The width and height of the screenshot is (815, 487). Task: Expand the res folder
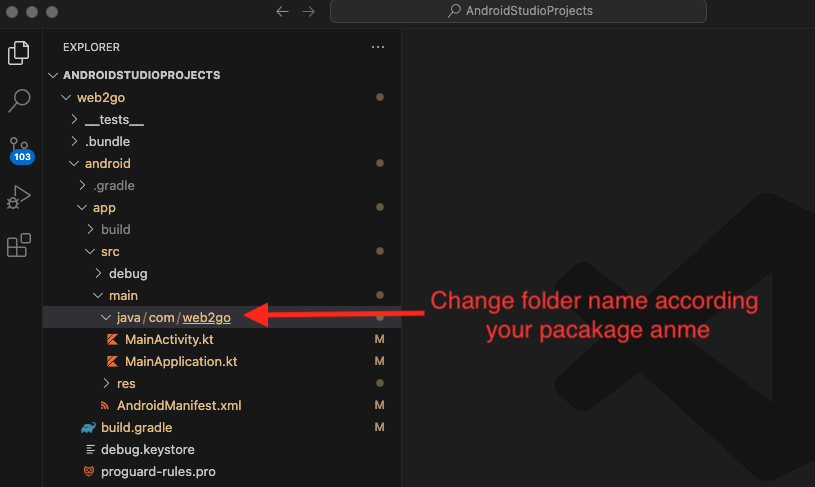[x=125, y=383]
